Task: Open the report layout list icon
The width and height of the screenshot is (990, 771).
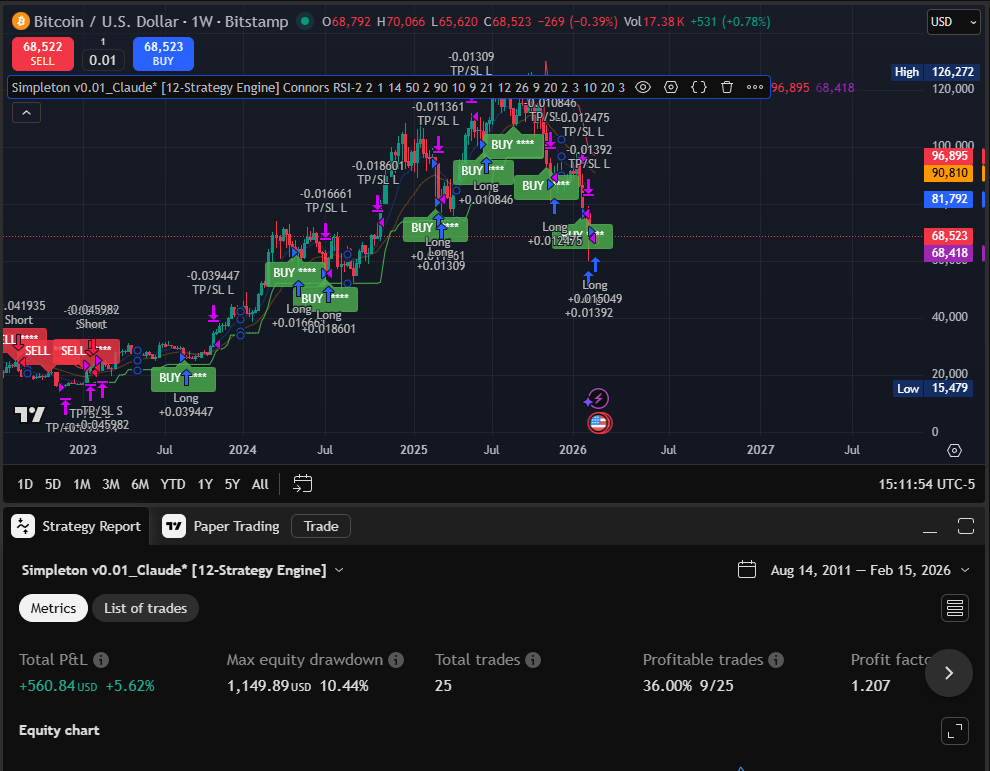Action: click(x=955, y=608)
